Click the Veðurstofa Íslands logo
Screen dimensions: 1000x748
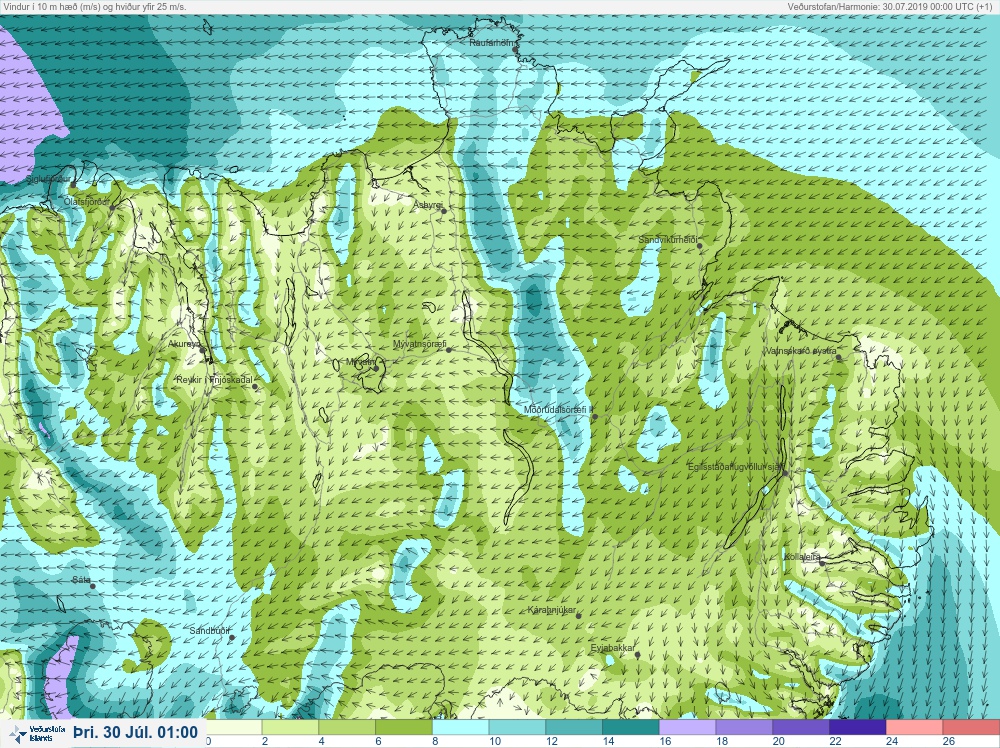pos(38,734)
